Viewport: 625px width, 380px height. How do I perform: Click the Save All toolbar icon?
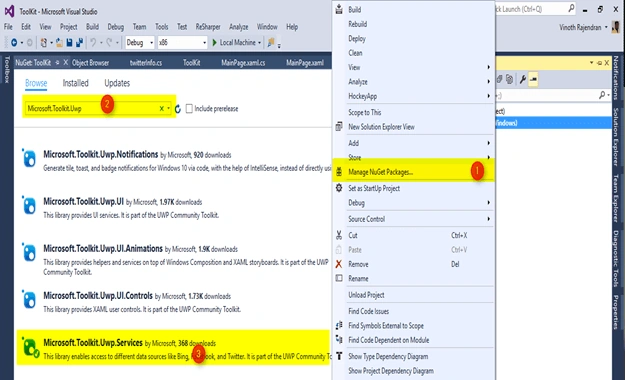coord(79,42)
